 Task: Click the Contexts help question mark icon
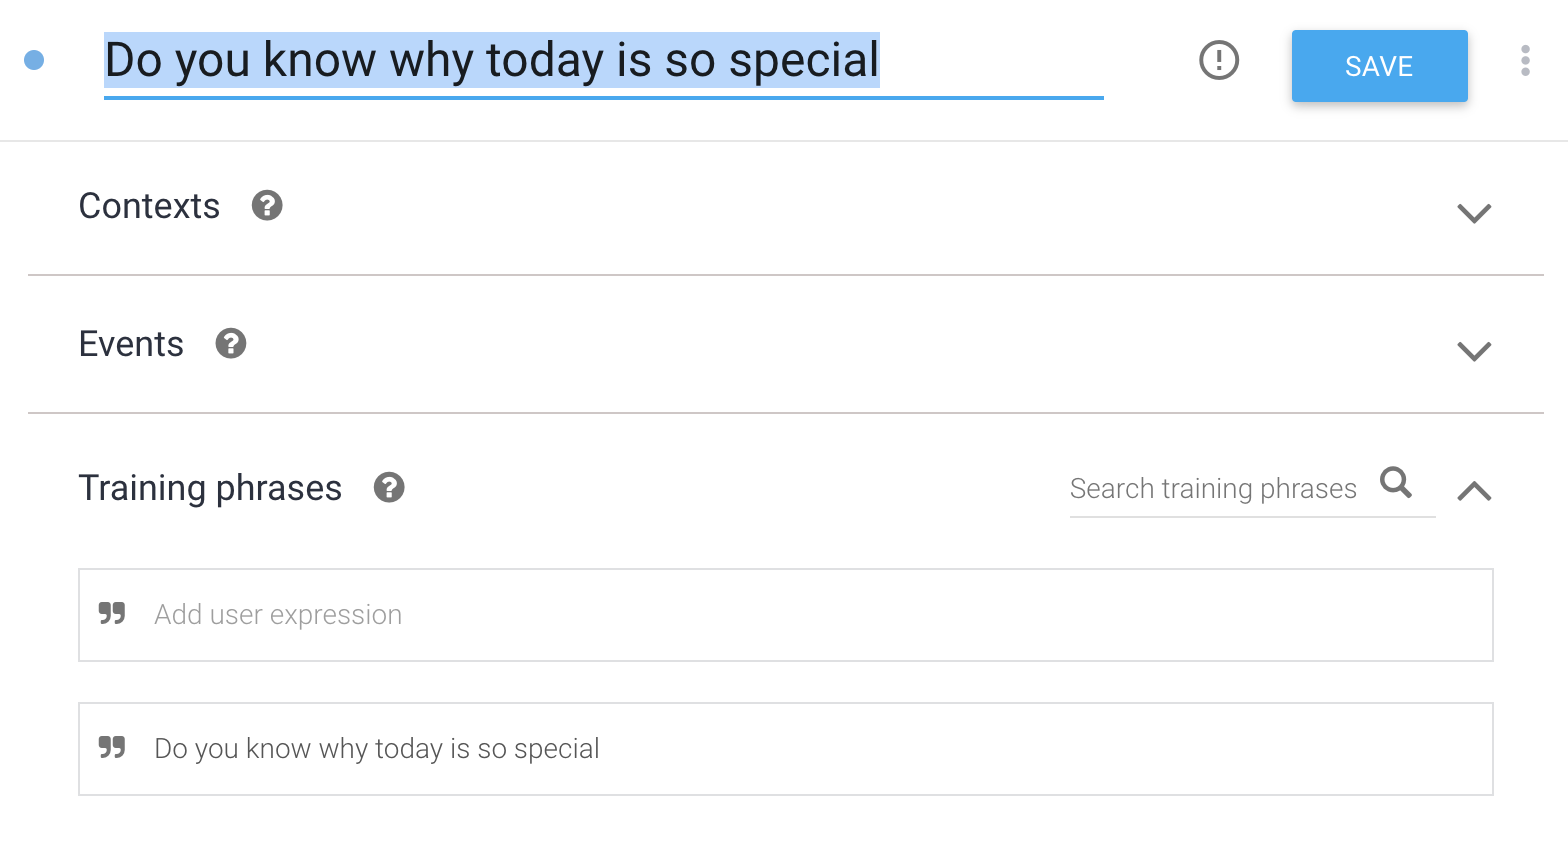267,205
